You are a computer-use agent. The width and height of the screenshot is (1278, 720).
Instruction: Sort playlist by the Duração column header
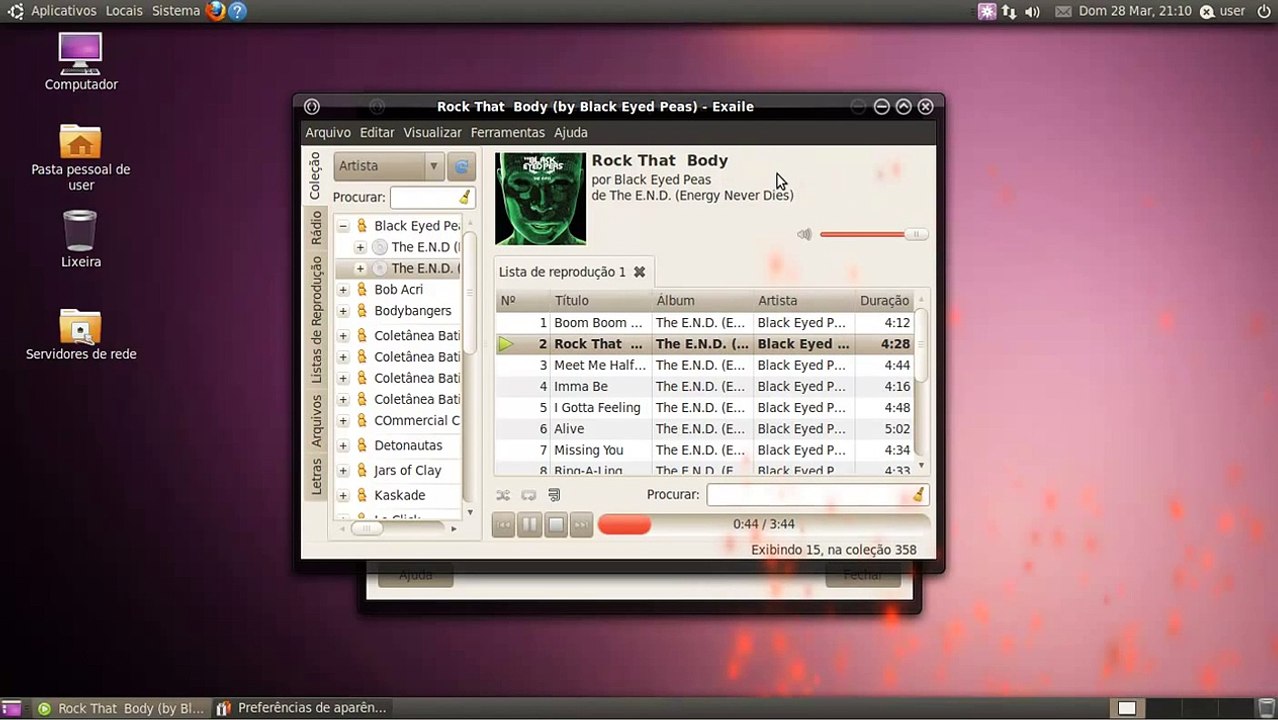(x=884, y=300)
